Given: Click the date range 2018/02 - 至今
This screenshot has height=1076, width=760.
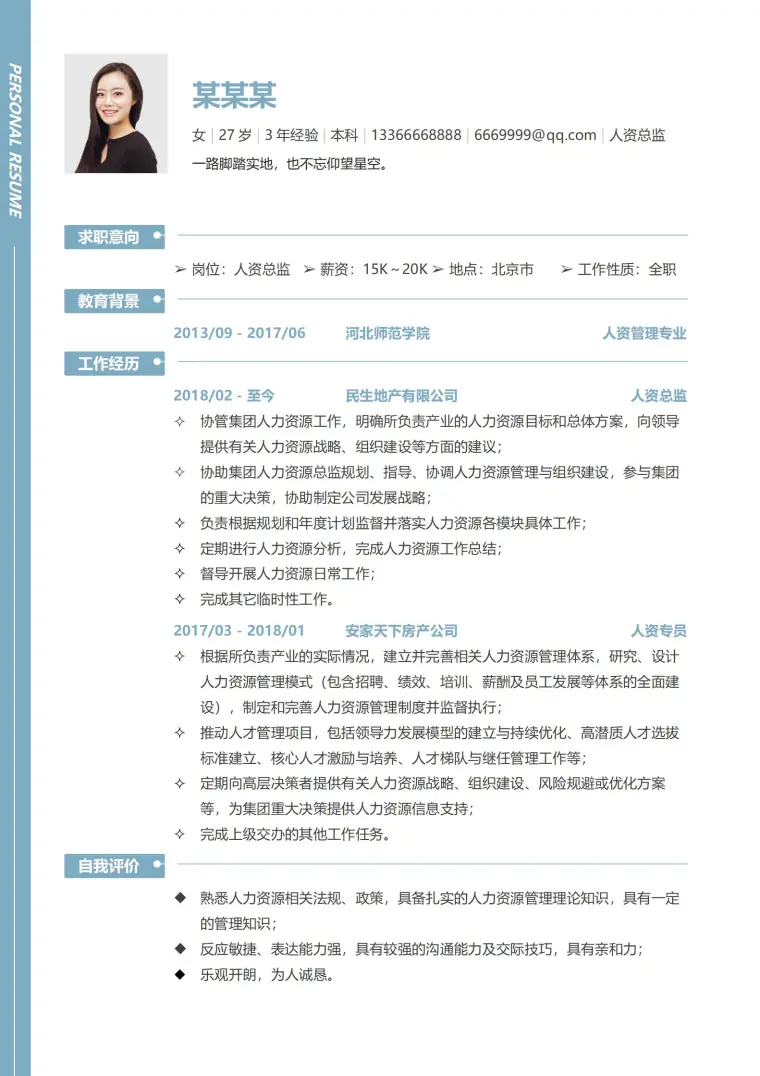Looking at the screenshot, I should click(224, 395).
